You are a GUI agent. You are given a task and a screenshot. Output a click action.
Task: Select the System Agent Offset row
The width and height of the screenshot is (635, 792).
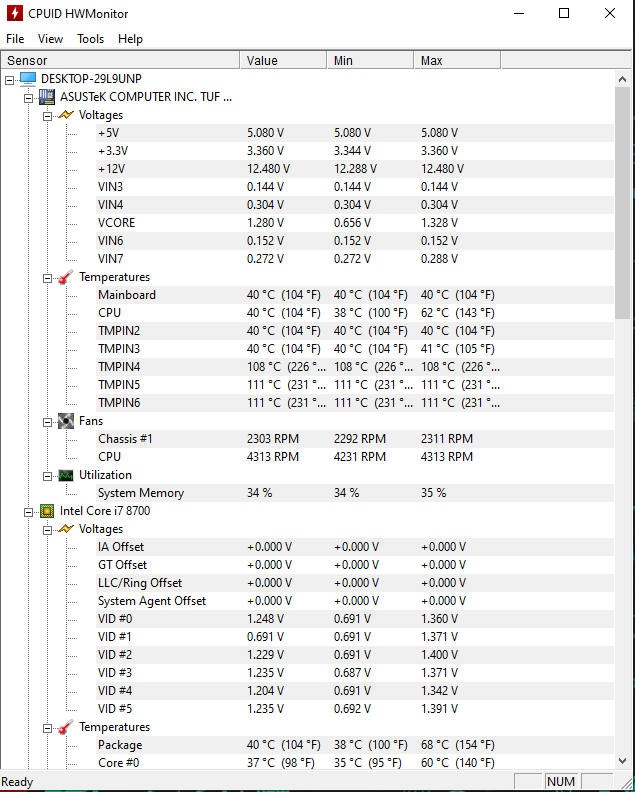coord(355,601)
